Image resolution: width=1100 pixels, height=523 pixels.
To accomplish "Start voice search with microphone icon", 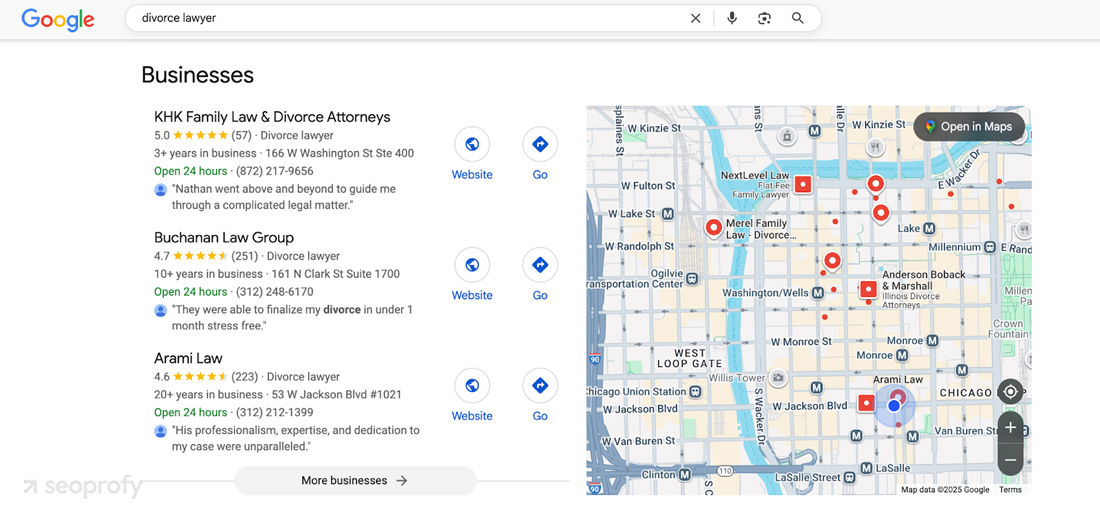I will 732,18.
